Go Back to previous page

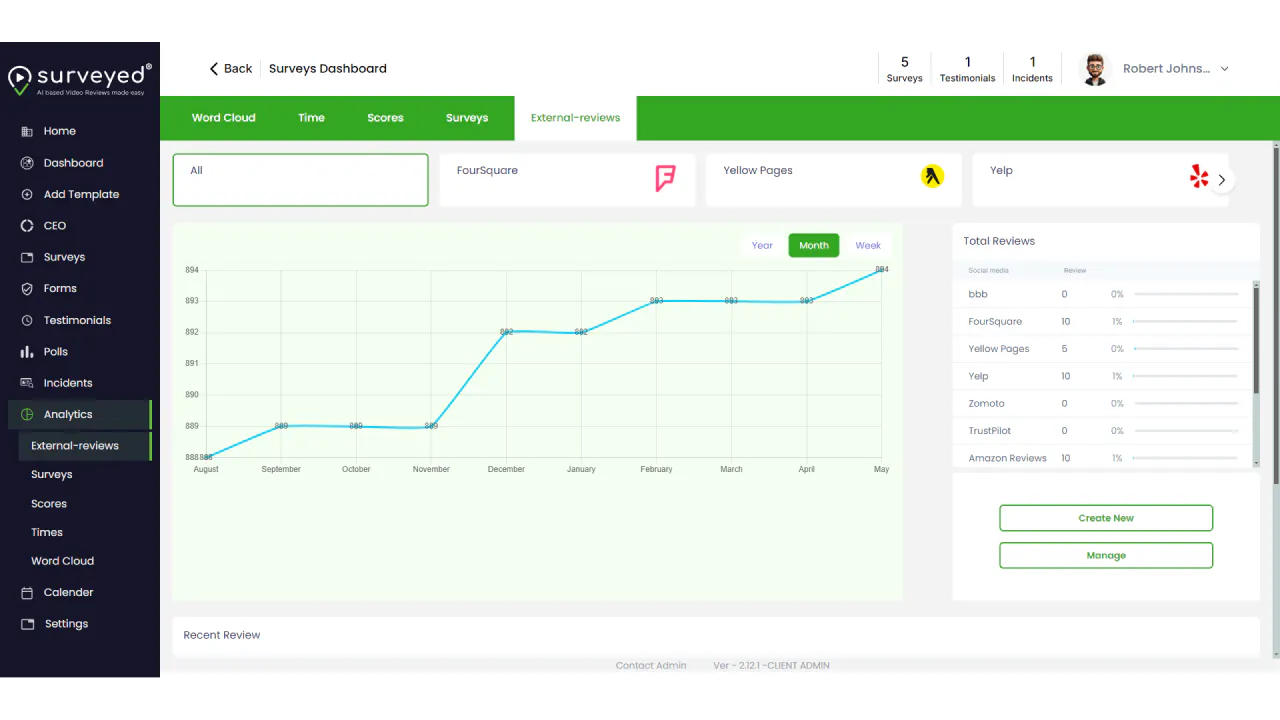(230, 69)
